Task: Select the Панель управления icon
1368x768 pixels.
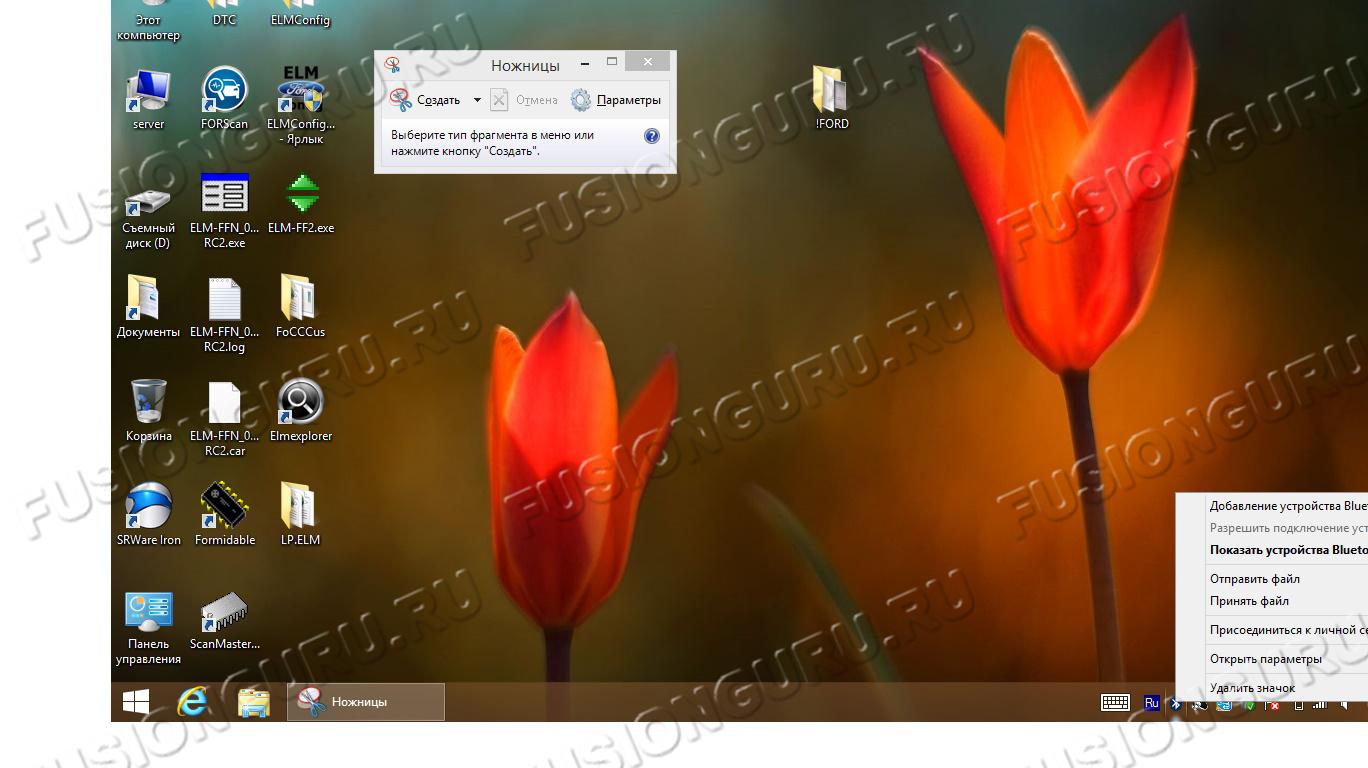Action: click(x=148, y=626)
